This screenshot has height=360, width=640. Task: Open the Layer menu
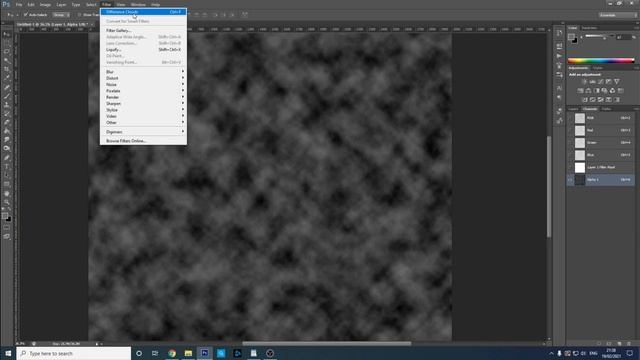click(61, 4)
